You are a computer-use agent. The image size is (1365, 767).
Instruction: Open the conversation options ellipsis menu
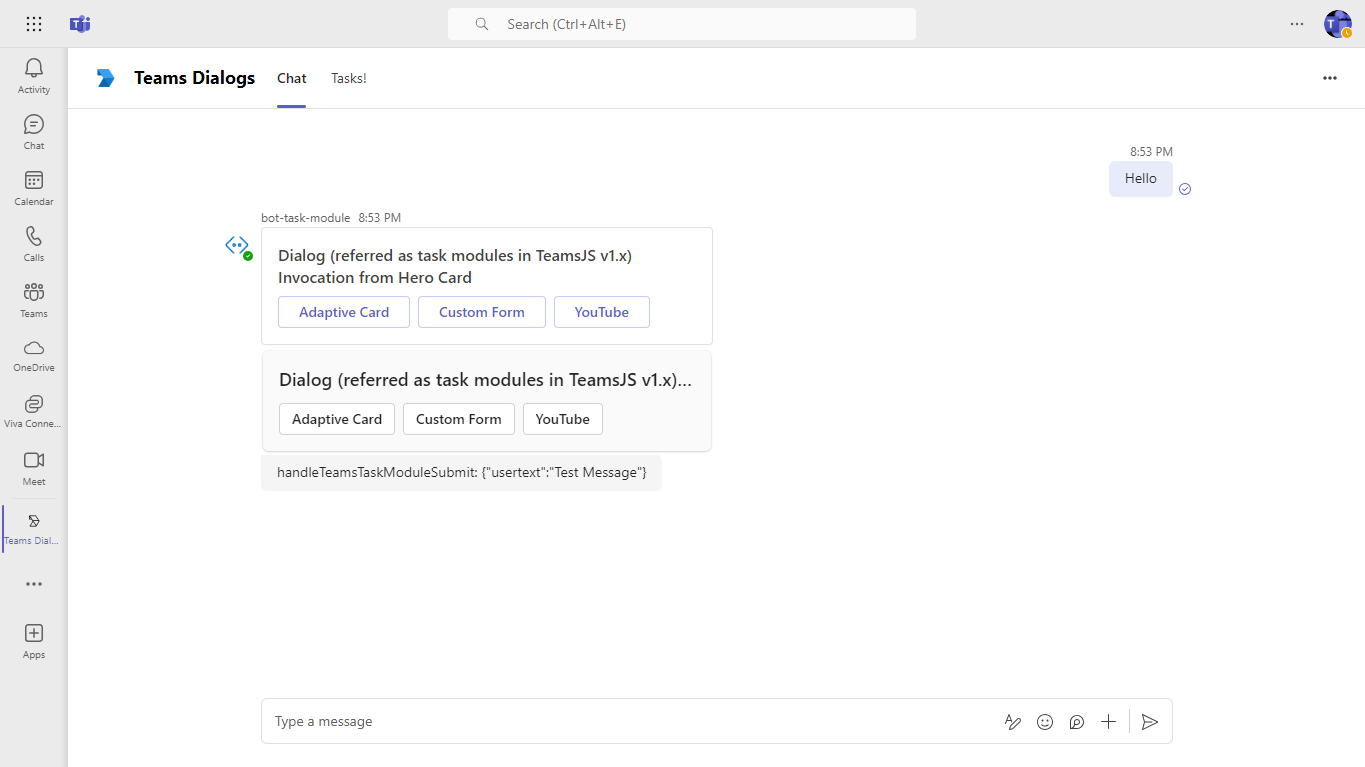tap(1329, 77)
